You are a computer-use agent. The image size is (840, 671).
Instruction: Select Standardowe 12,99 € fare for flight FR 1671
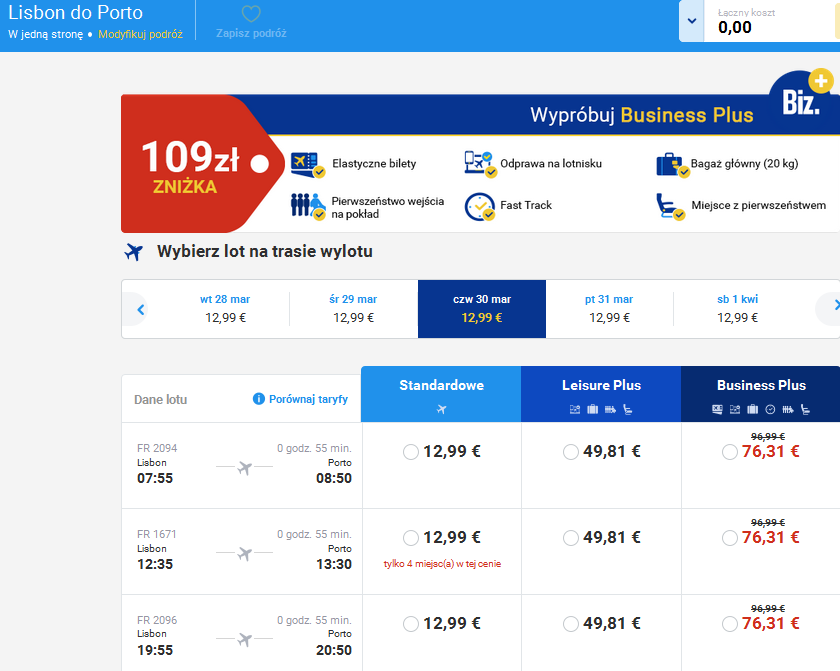[411, 538]
